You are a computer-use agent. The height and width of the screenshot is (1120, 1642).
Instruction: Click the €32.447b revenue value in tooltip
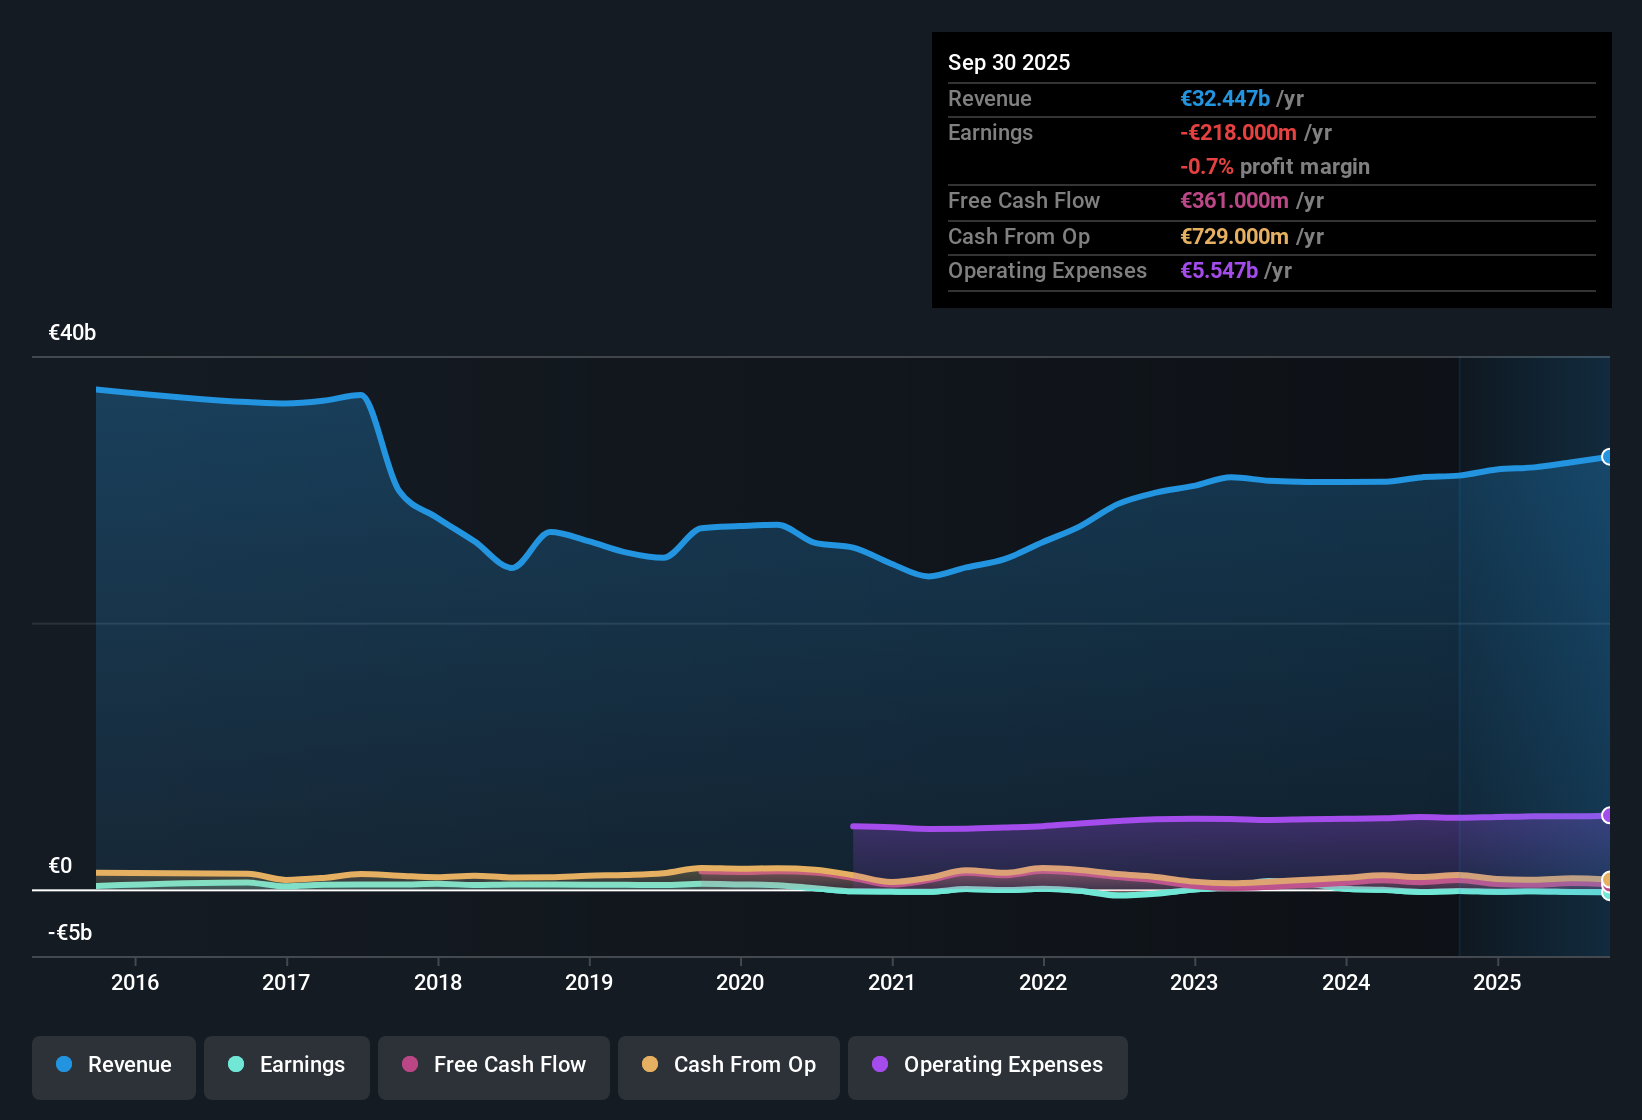coord(1225,98)
